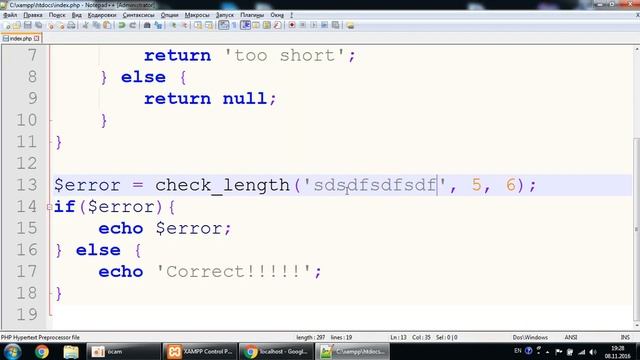Click the Redo arrow toolbar icon
This screenshot has height=360, width=640.
pos(133,25)
